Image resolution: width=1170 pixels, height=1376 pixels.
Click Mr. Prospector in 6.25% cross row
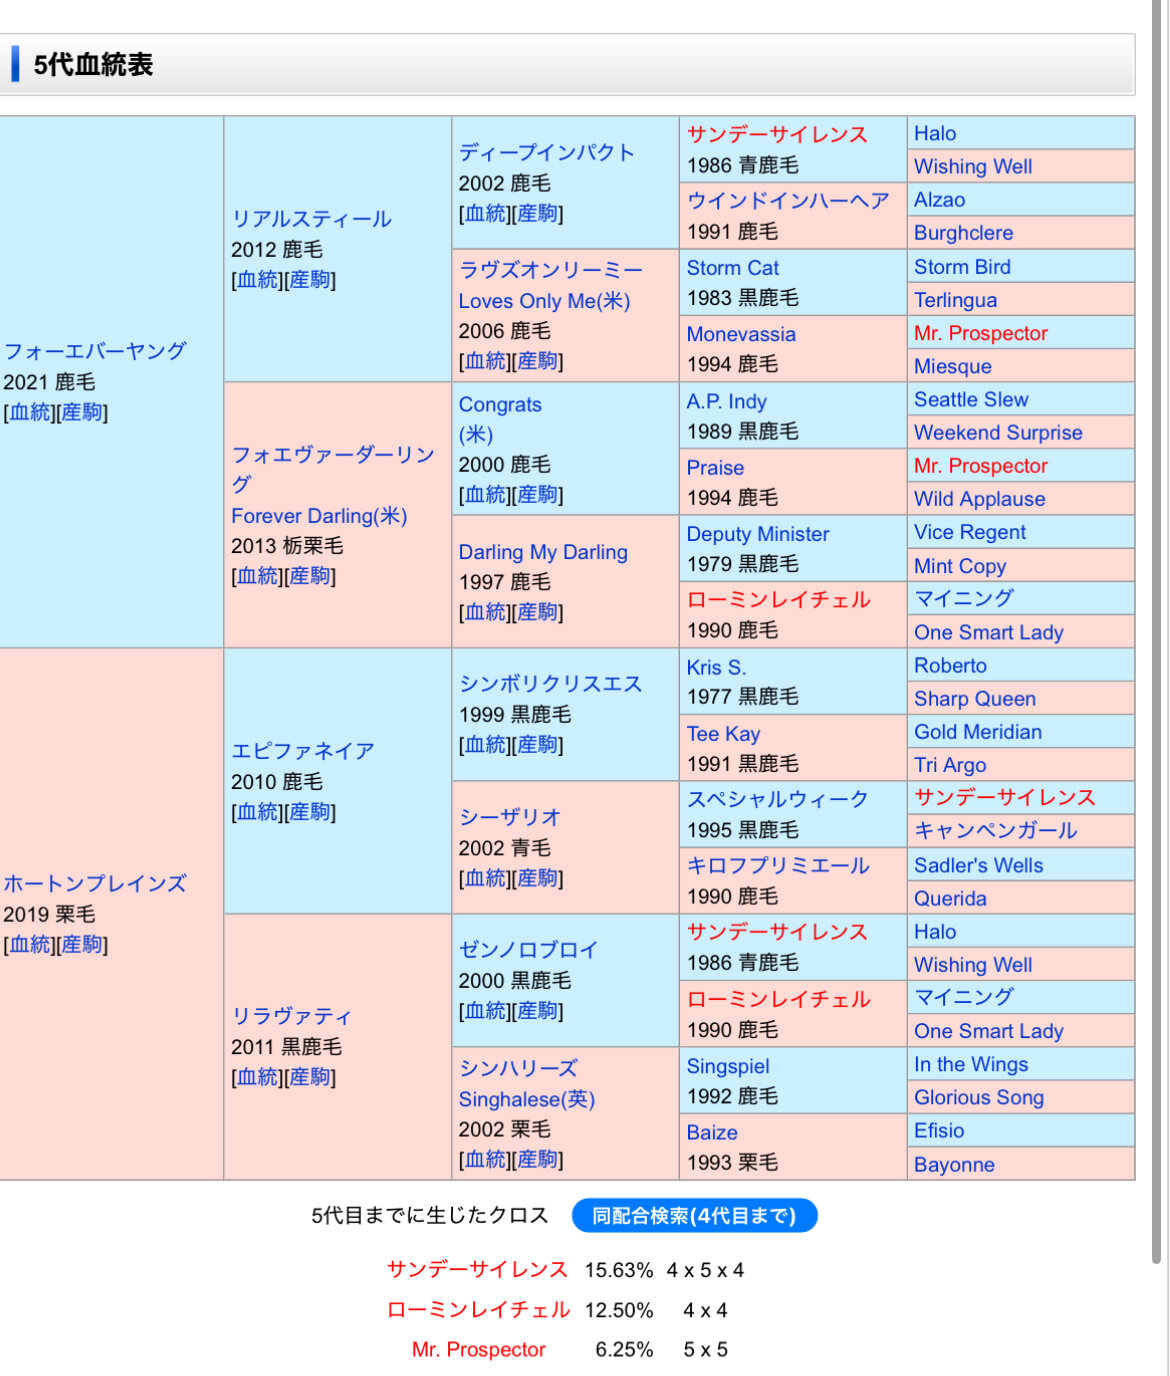coord(479,1350)
